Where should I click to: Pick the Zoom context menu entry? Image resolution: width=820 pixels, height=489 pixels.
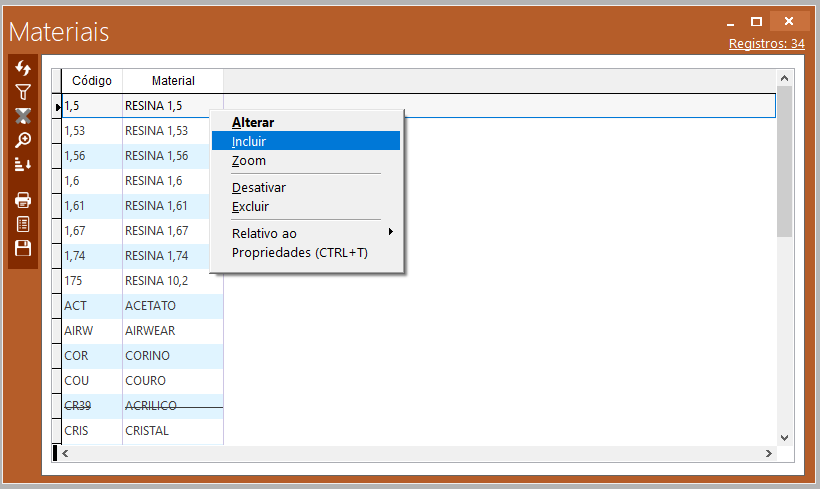pyautogui.click(x=249, y=161)
